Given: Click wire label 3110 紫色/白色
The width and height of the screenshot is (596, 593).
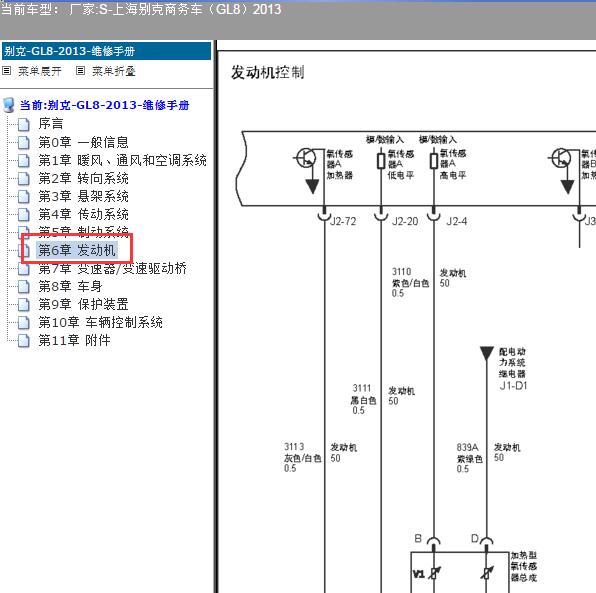Looking at the screenshot, I should (410, 282).
